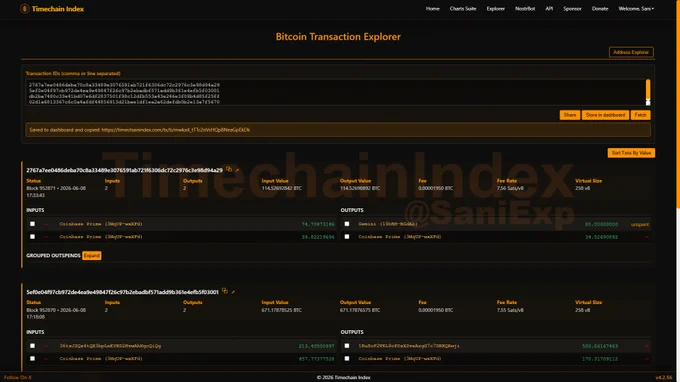Click red arrow beside input value 39.82219696
680x382 pixels.
click(x=46, y=237)
